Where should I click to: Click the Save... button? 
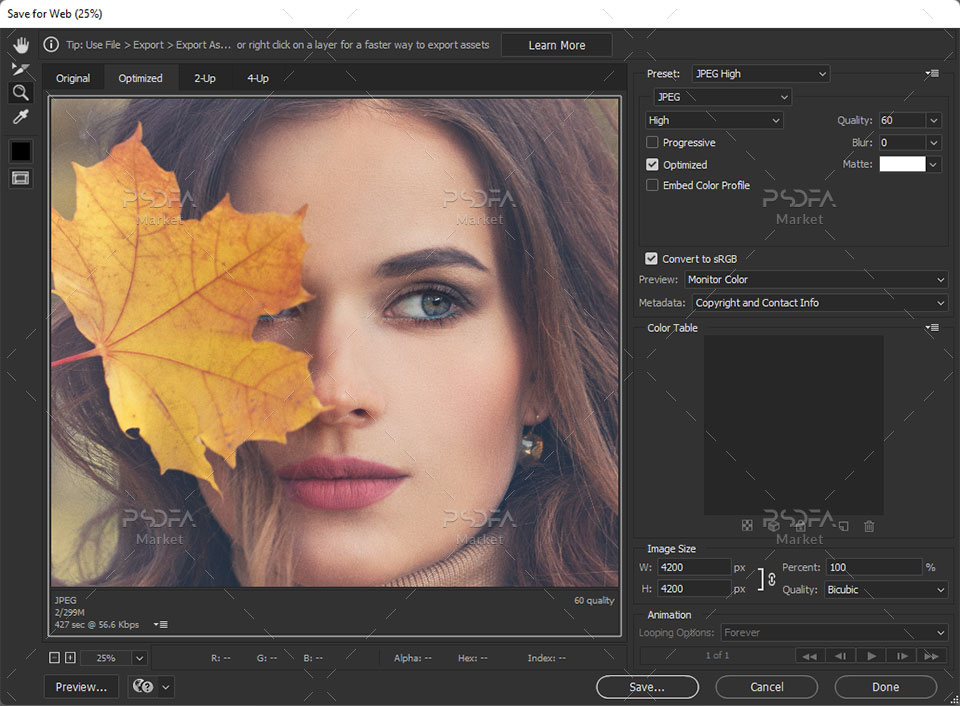point(647,687)
